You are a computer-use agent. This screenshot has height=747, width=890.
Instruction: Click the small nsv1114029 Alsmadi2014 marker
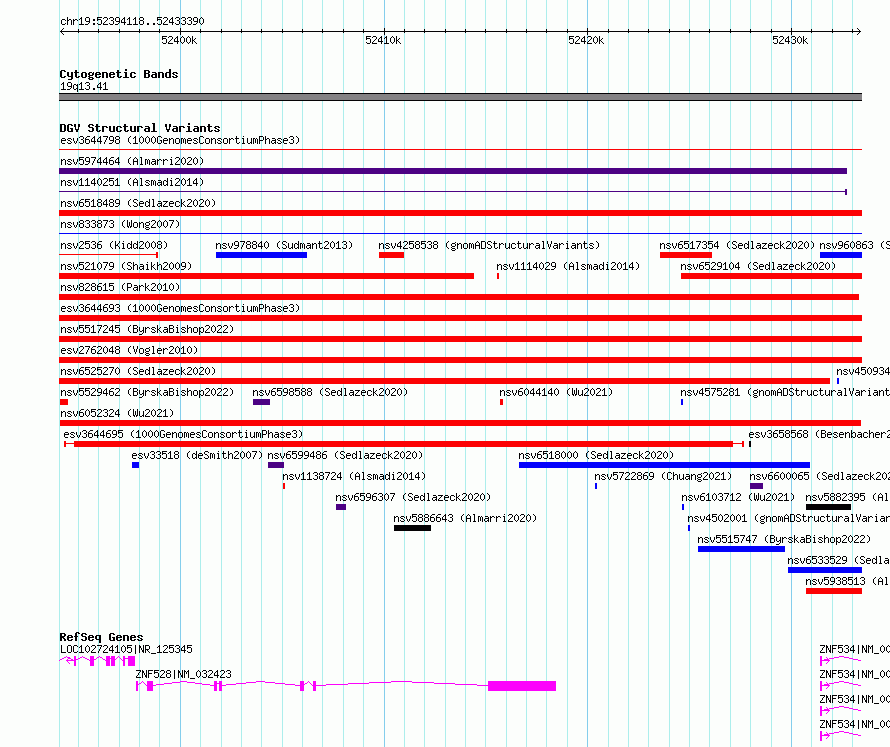click(x=498, y=276)
